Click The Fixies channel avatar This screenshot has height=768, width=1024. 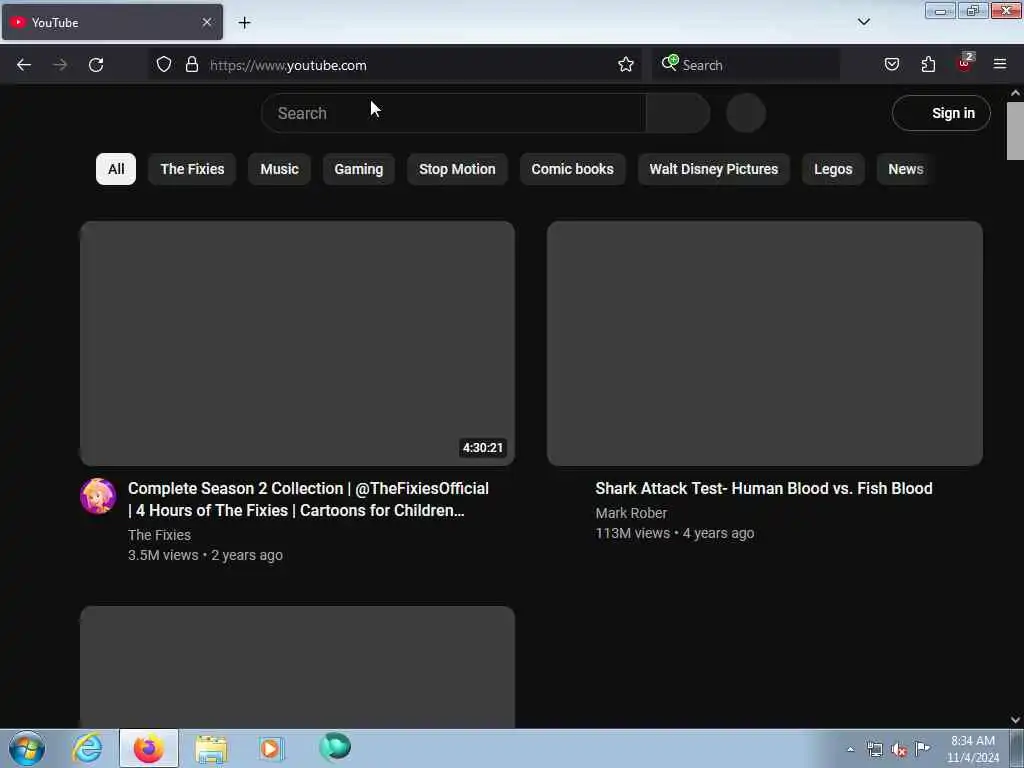[x=98, y=496]
